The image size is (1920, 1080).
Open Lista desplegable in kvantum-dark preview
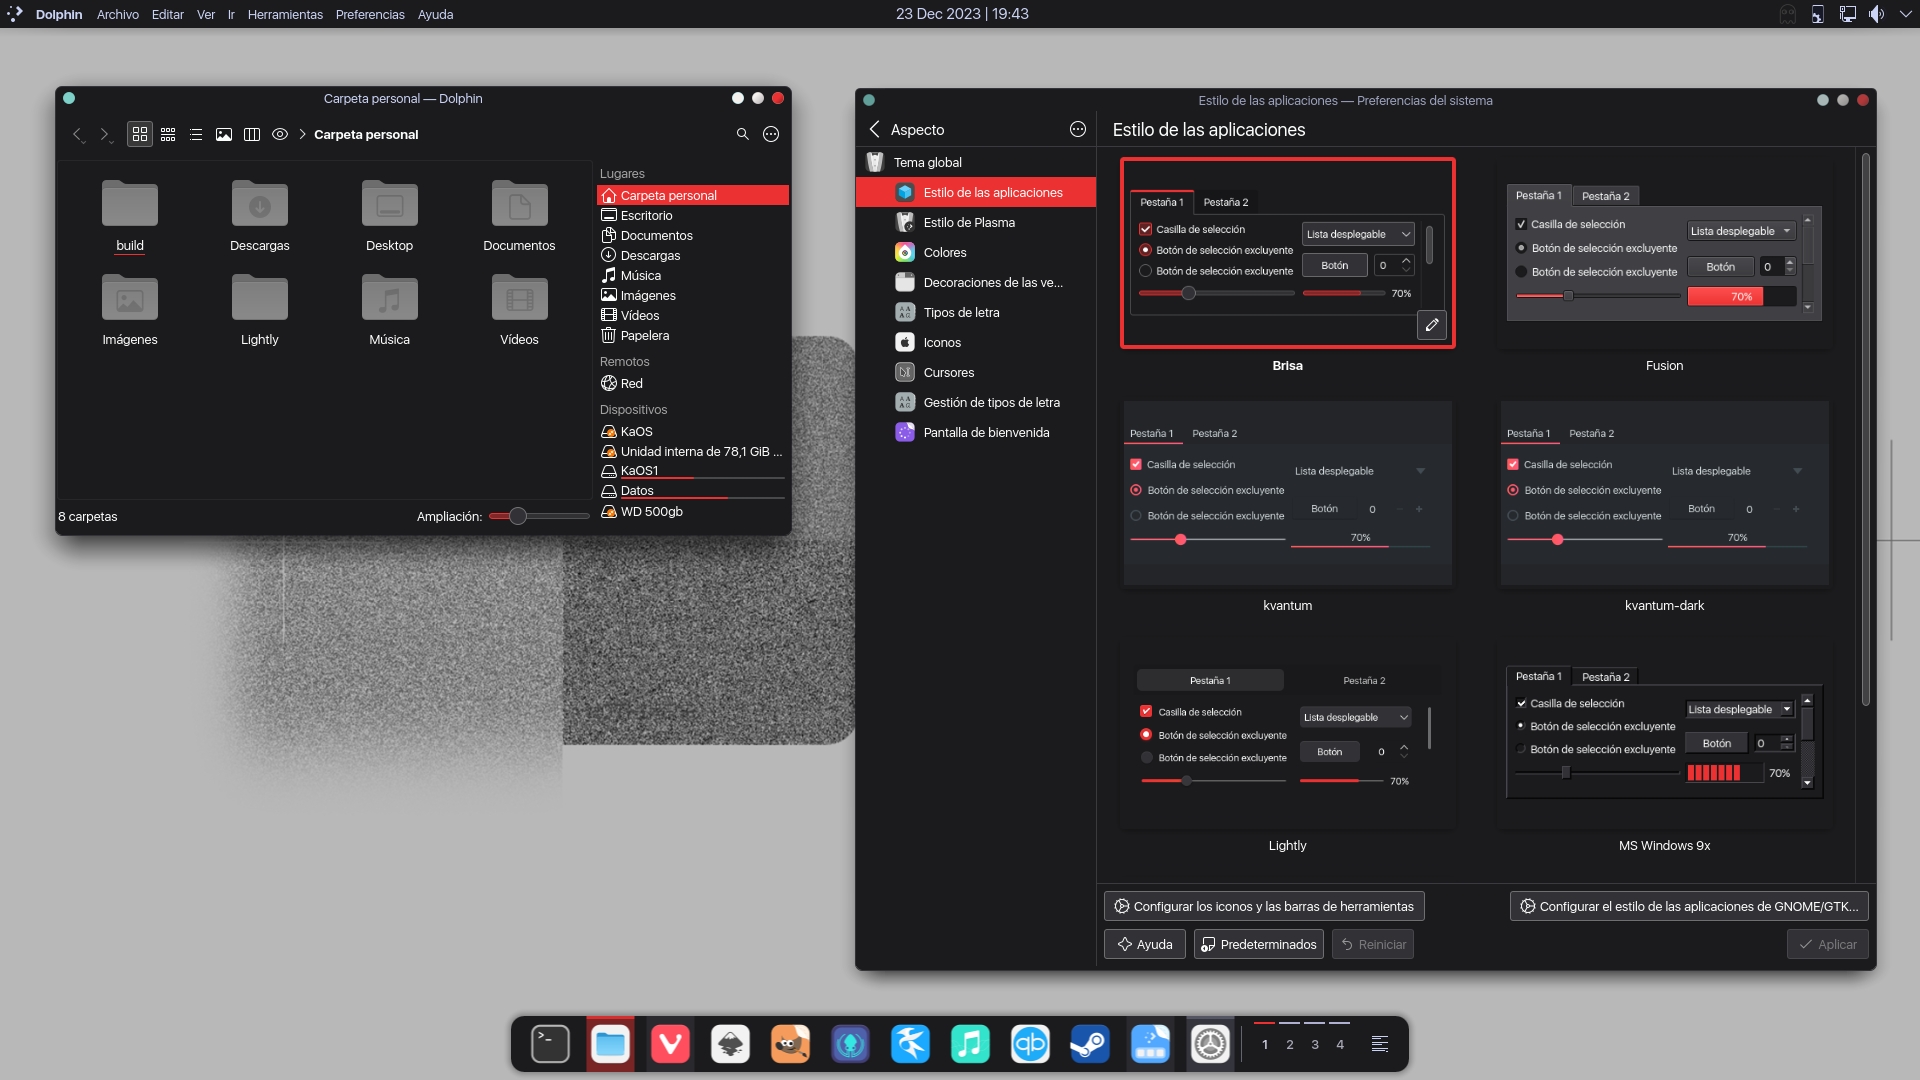[x=1737, y=471]
